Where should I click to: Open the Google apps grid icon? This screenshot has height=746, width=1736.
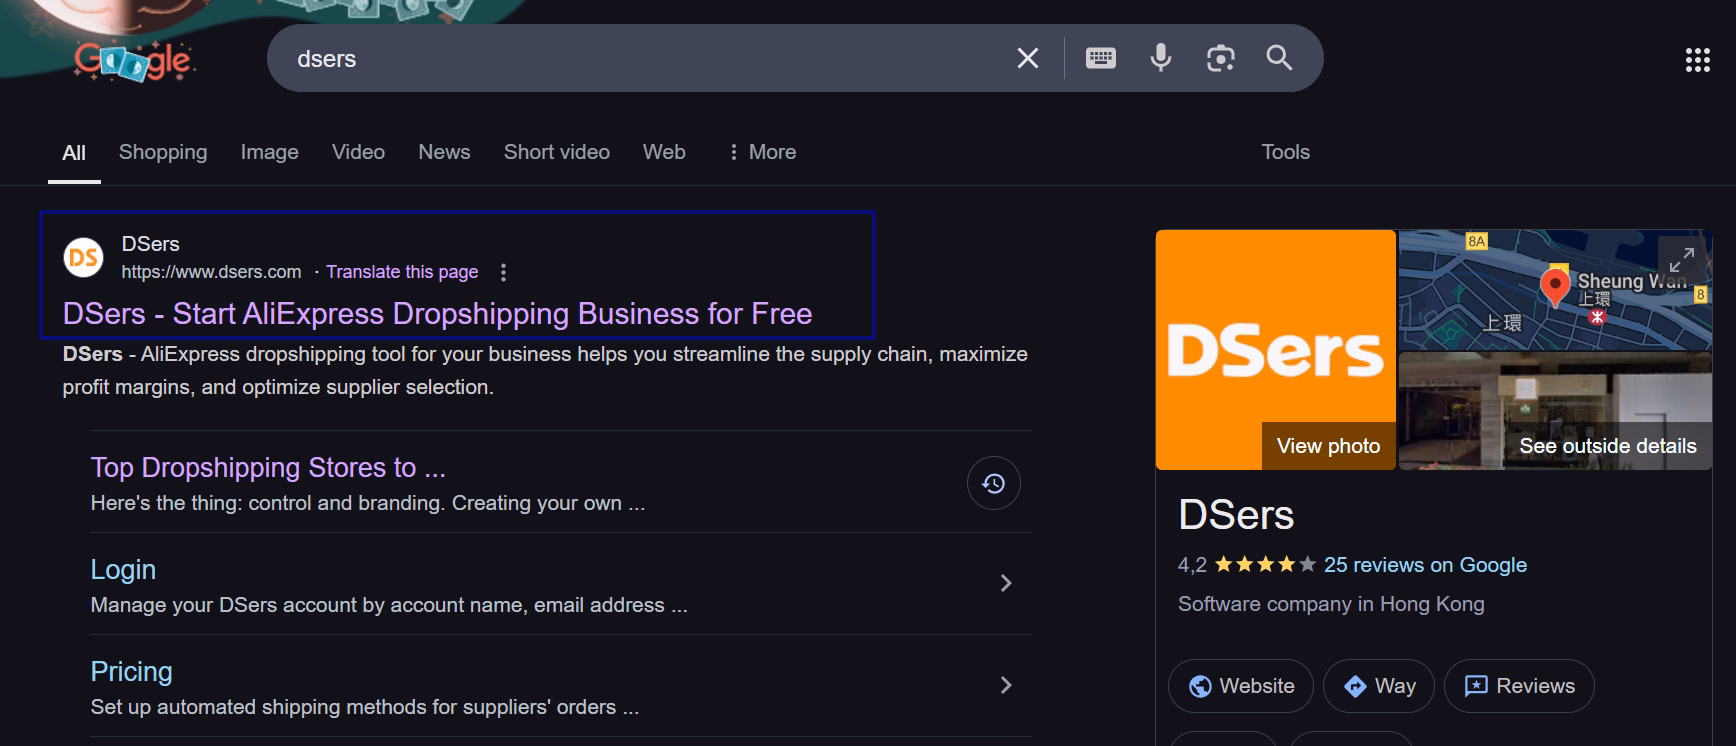point(1698,60)
